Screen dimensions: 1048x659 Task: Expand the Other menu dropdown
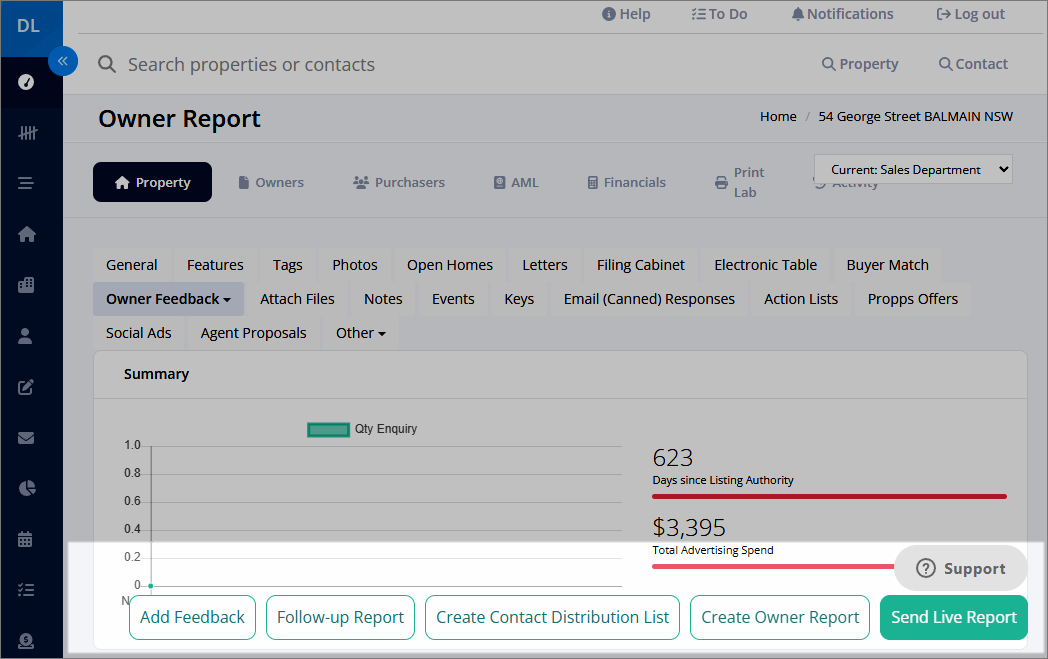[x=359, y=332]
